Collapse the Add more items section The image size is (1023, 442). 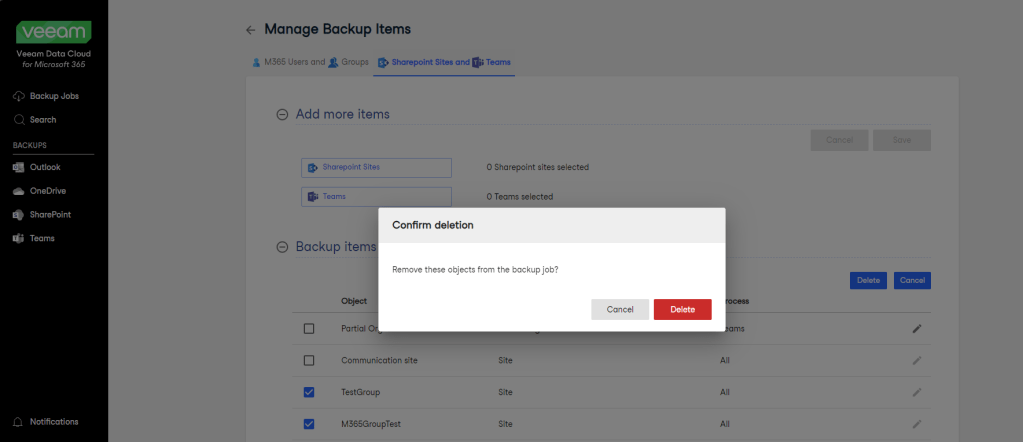click(282, 115)
